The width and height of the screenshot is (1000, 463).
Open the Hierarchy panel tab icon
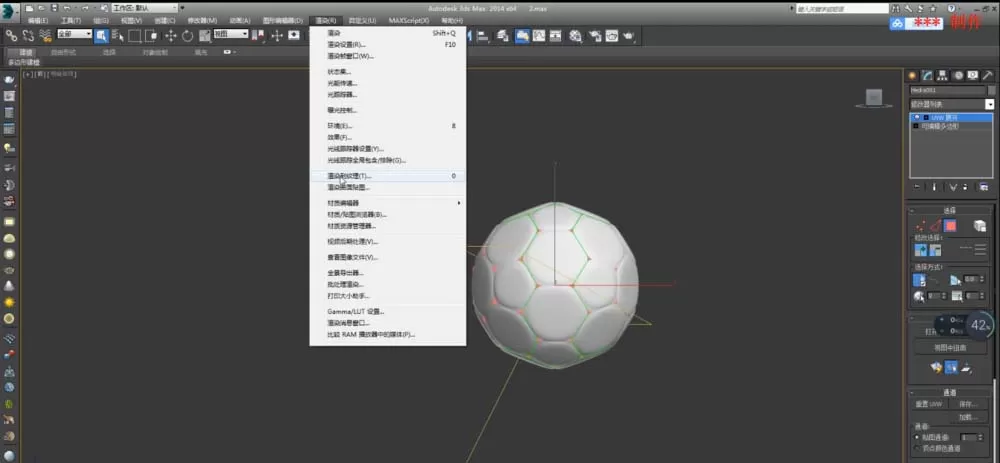943,76
